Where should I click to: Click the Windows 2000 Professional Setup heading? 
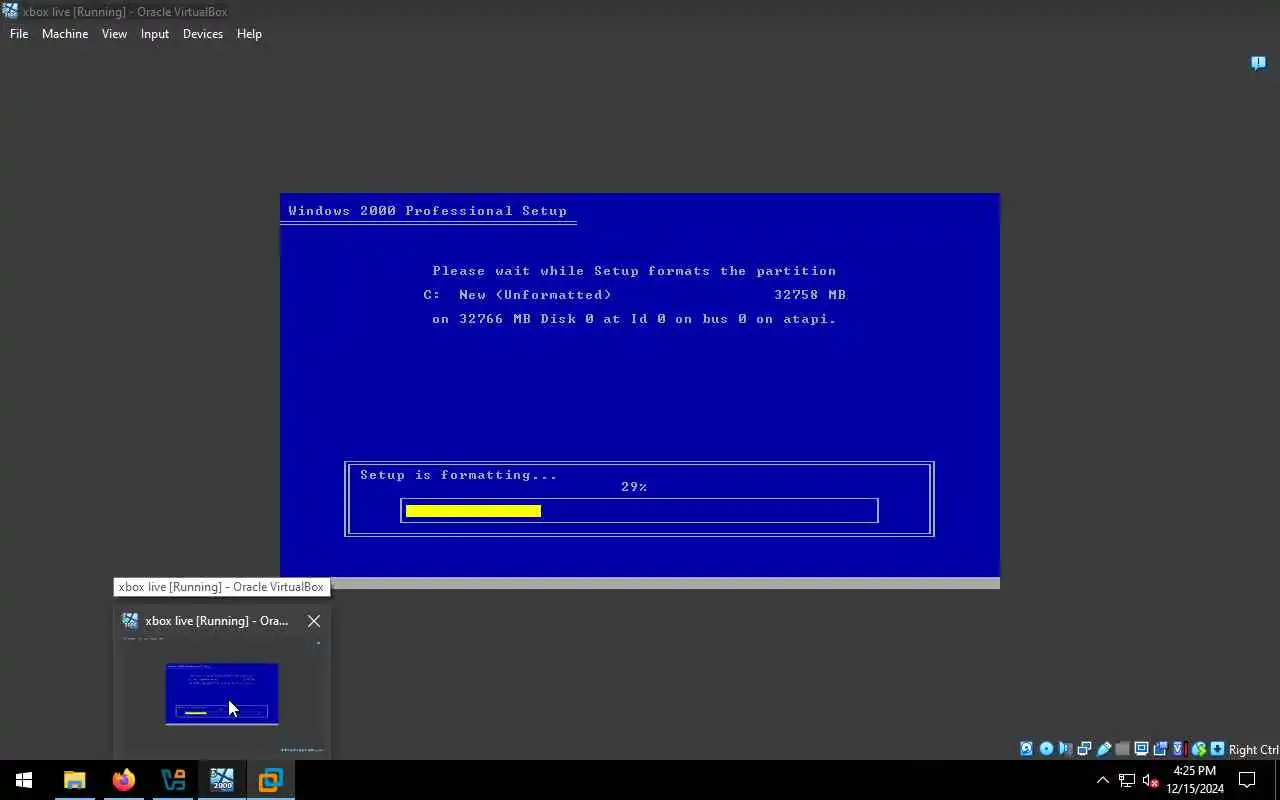click(428, 211)
